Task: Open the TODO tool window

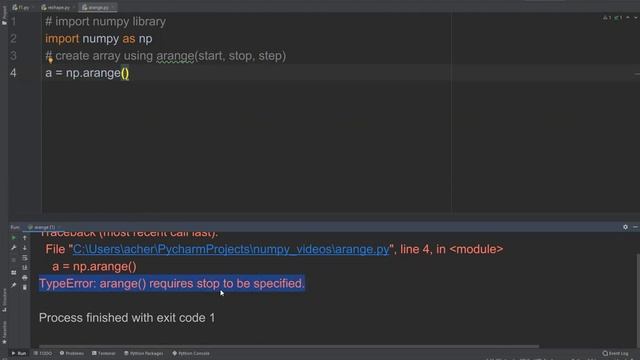Action: click(x=43, y=353)
